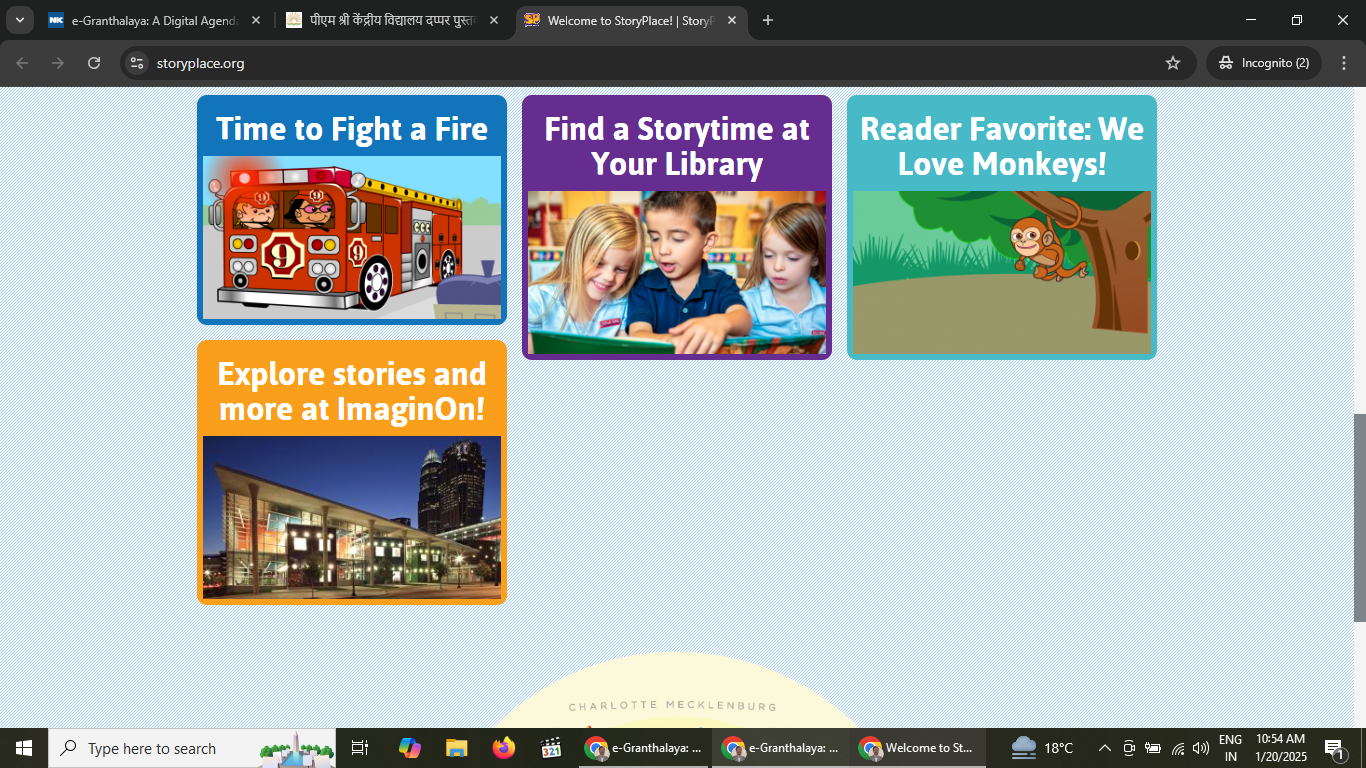Image resolution: width=1366 pixels, height=768 pixels.
Task: Go forward to next page
Action: pyautogui.click(x=58, y=63)
